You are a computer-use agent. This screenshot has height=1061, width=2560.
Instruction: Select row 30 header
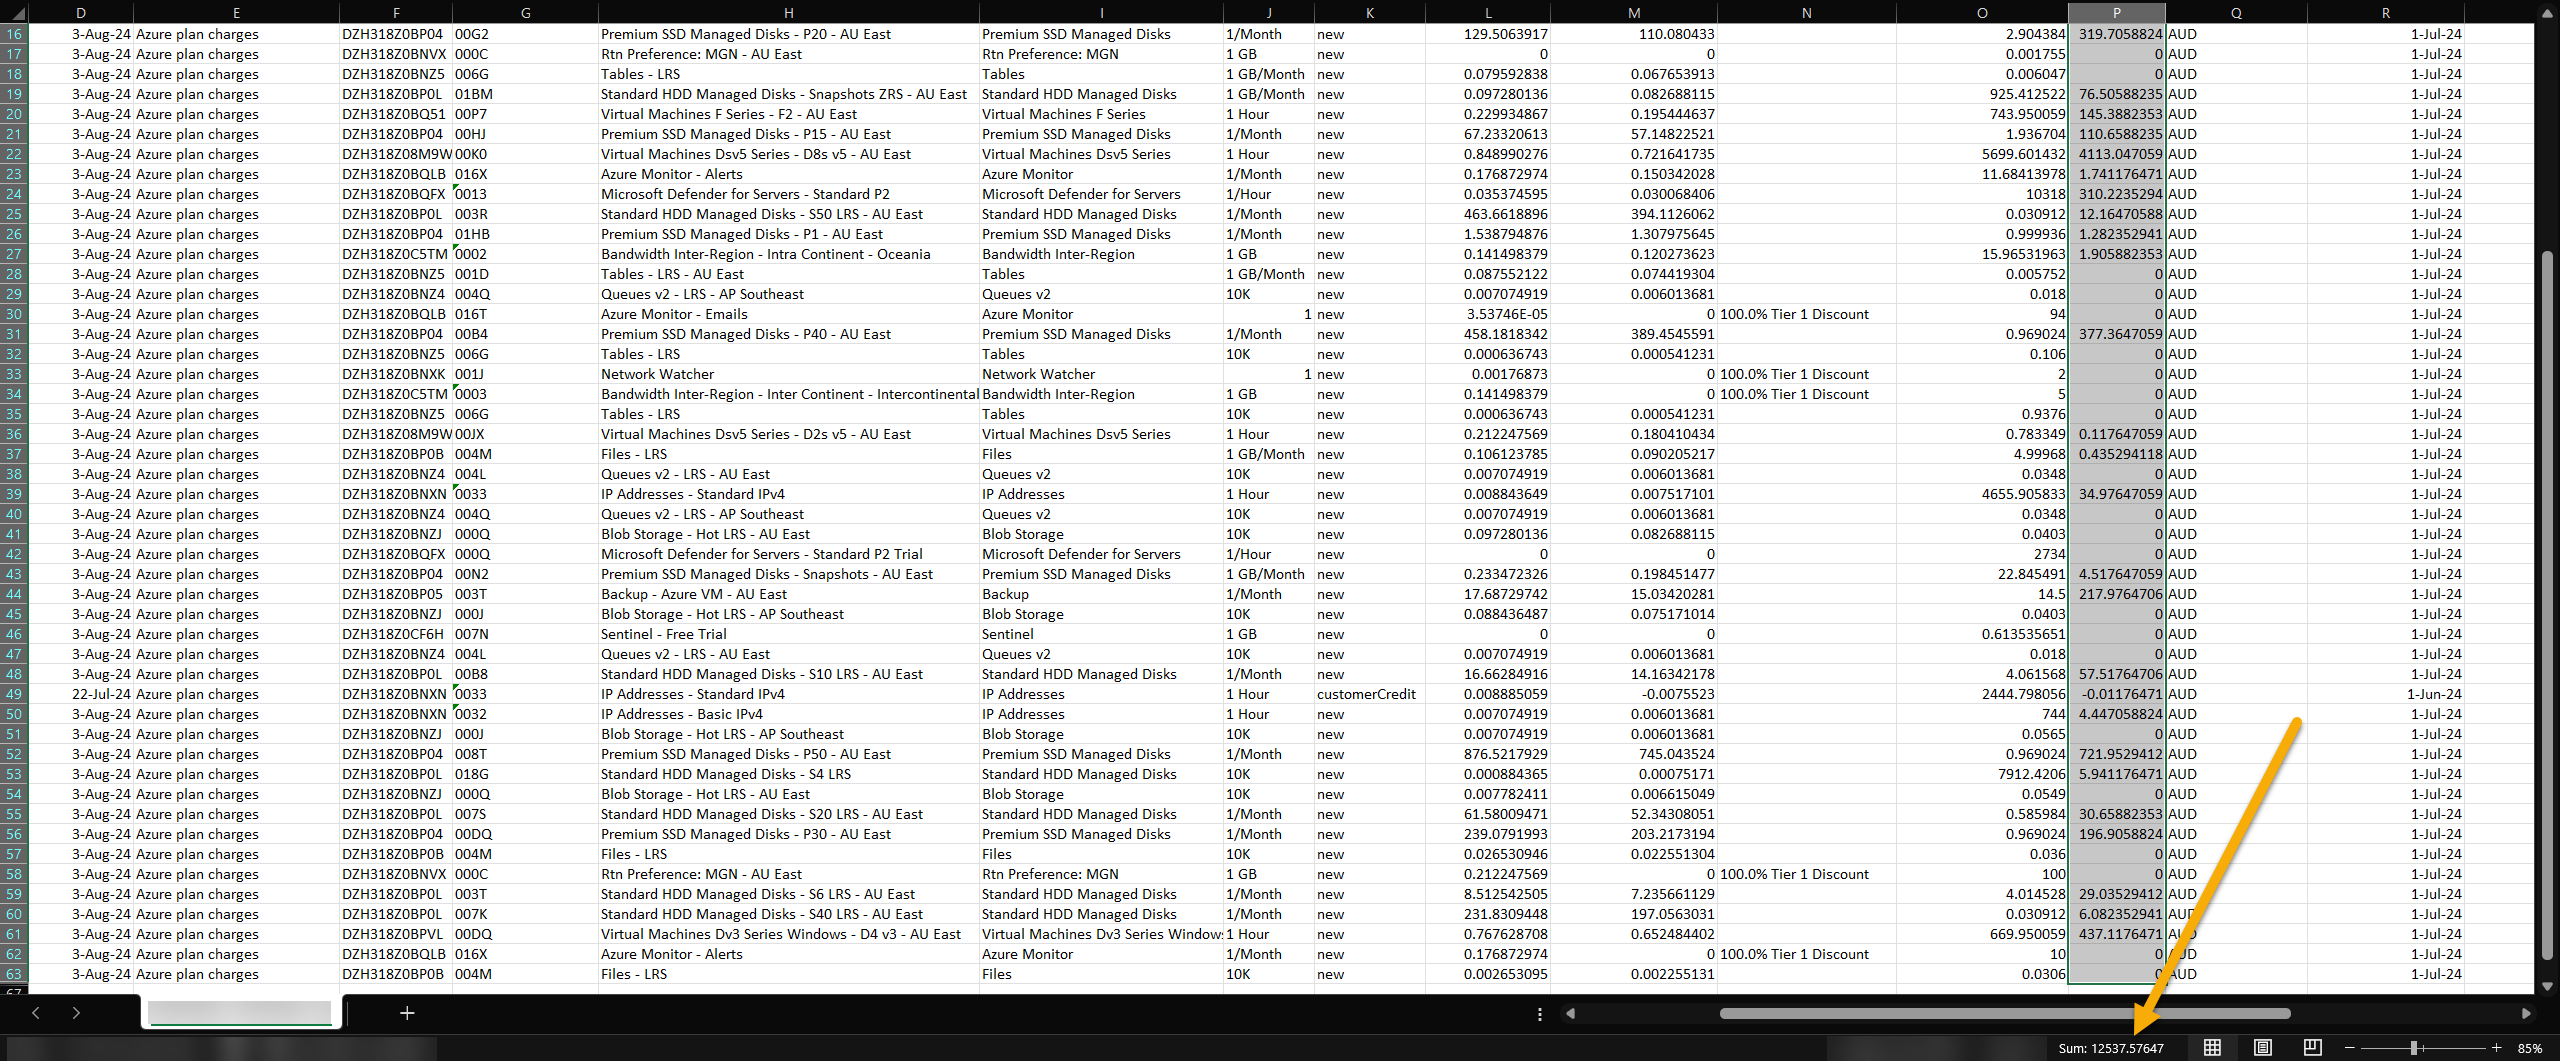pos(14,314)
